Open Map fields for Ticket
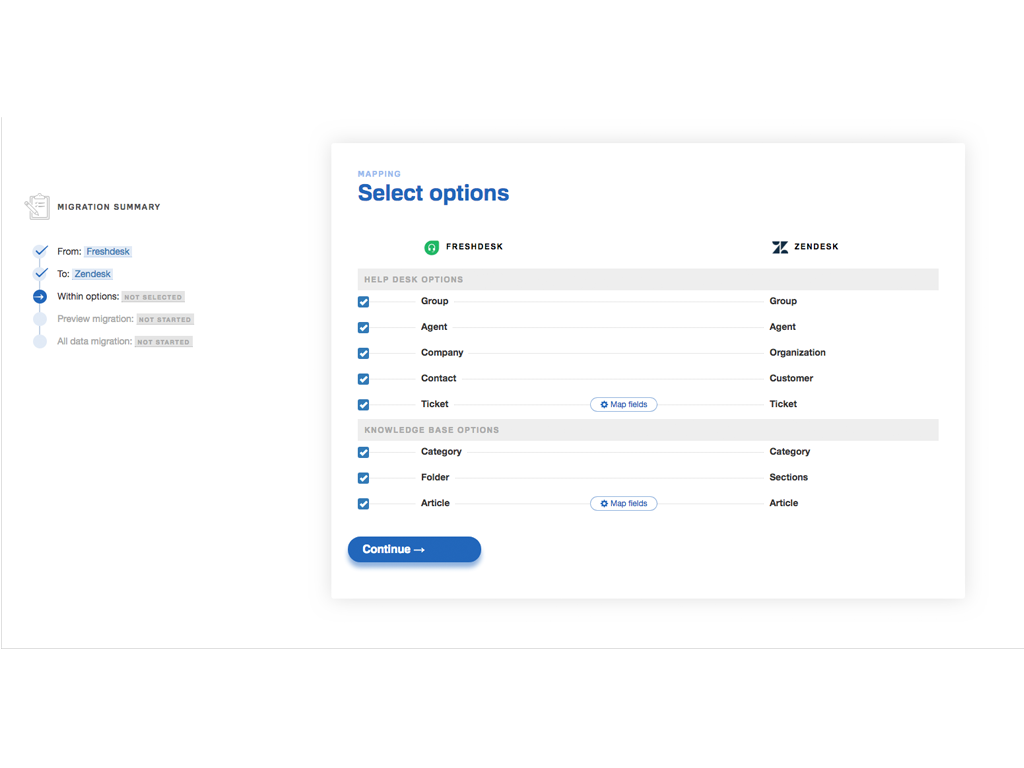This screenshot has width=1024, height=768. (623, 405)
